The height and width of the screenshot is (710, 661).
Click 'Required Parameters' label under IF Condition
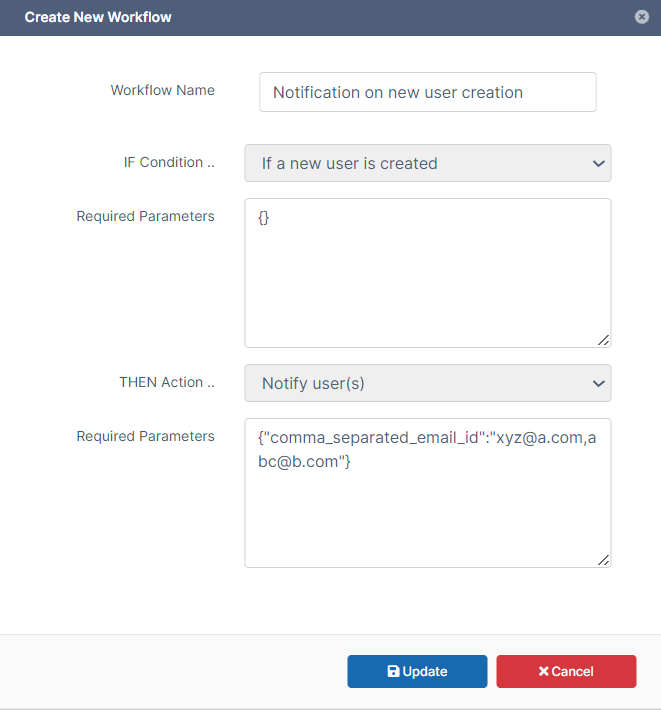(145, 216)
